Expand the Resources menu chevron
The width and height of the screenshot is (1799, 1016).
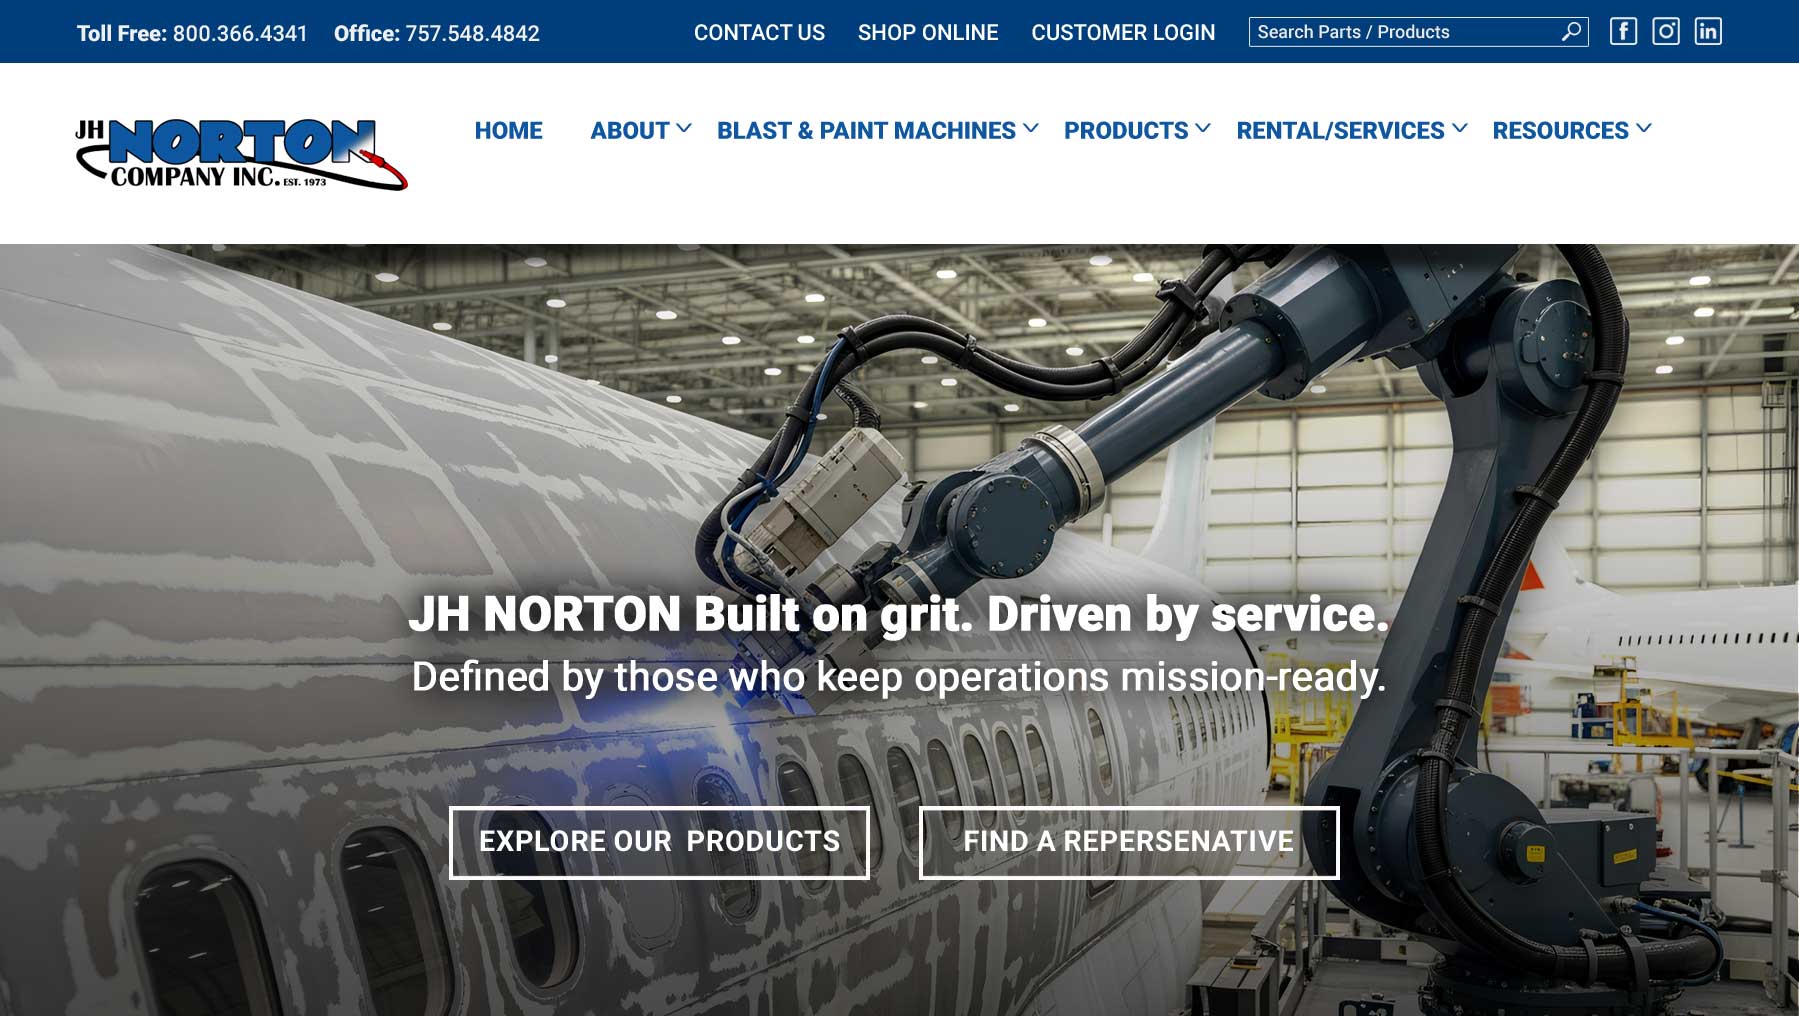pos(1644,129)
